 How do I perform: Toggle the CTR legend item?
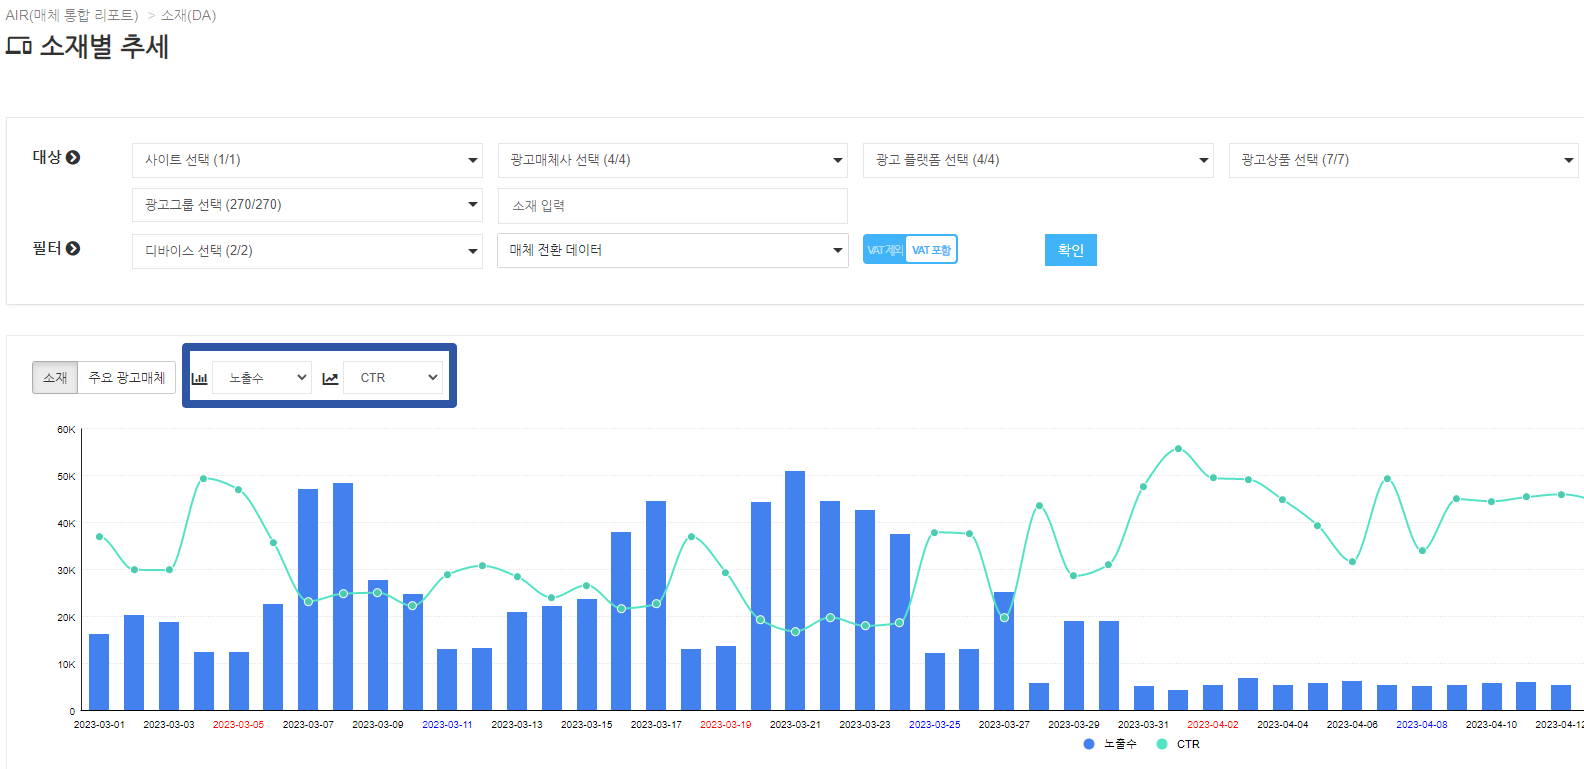(x=1178, y=744)
